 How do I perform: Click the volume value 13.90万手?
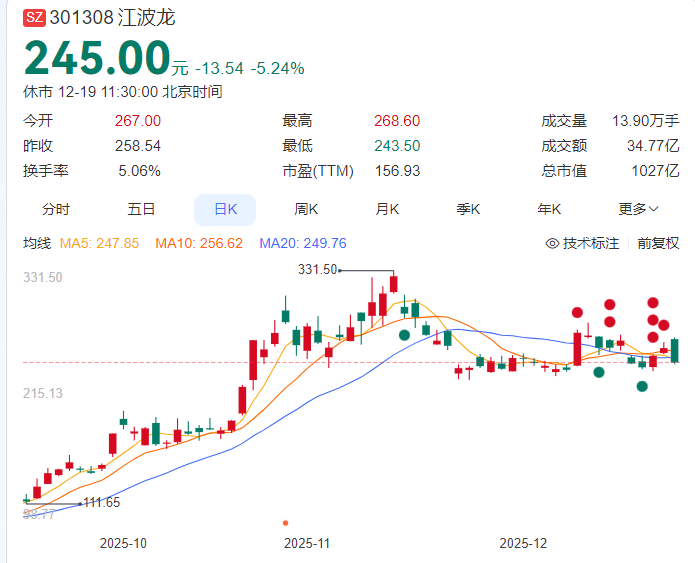(x=645, y=121)
